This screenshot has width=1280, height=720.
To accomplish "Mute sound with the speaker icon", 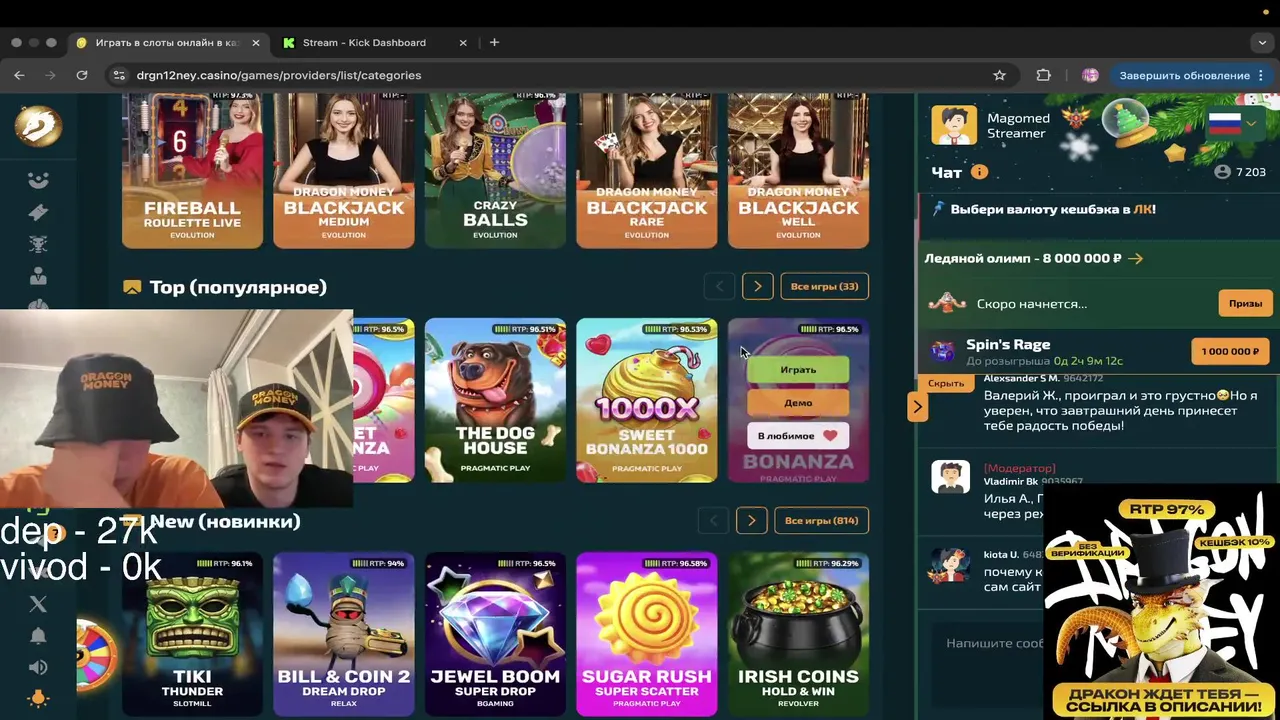I will [x=38, y=667].
